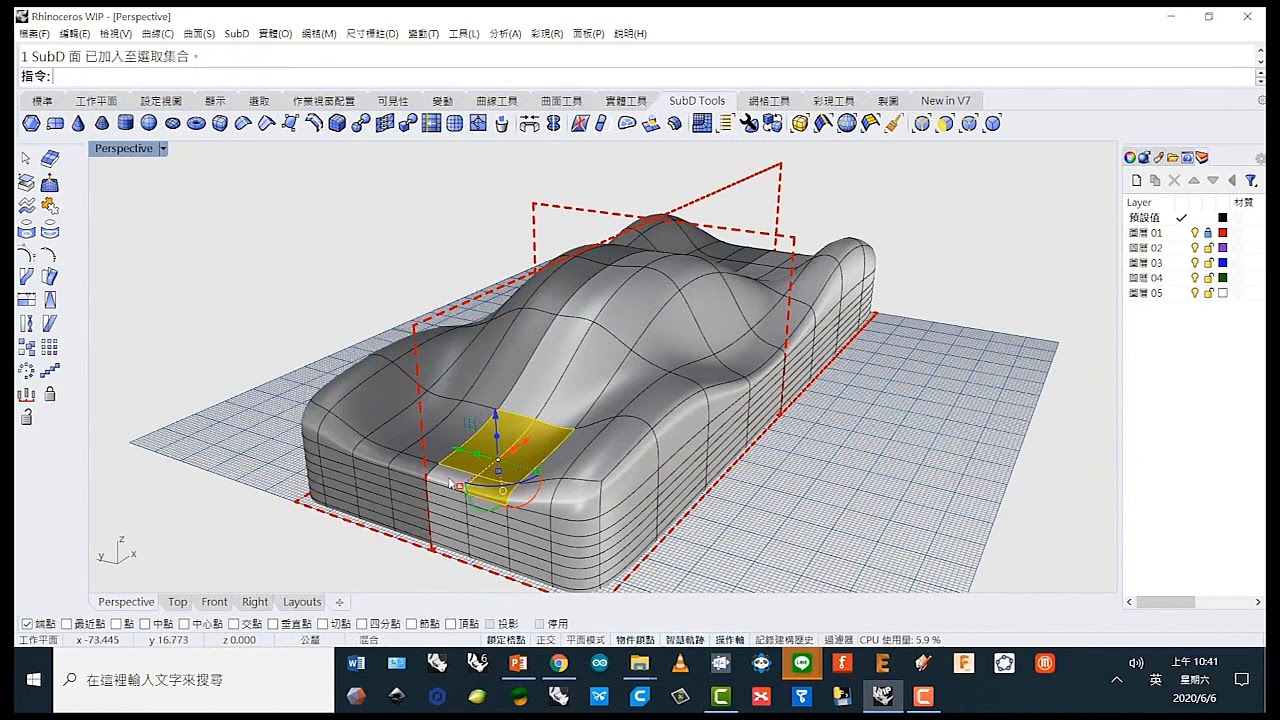Switch to the Top viewport tab
Screen dimensions: 1280x720
(177, 602)
